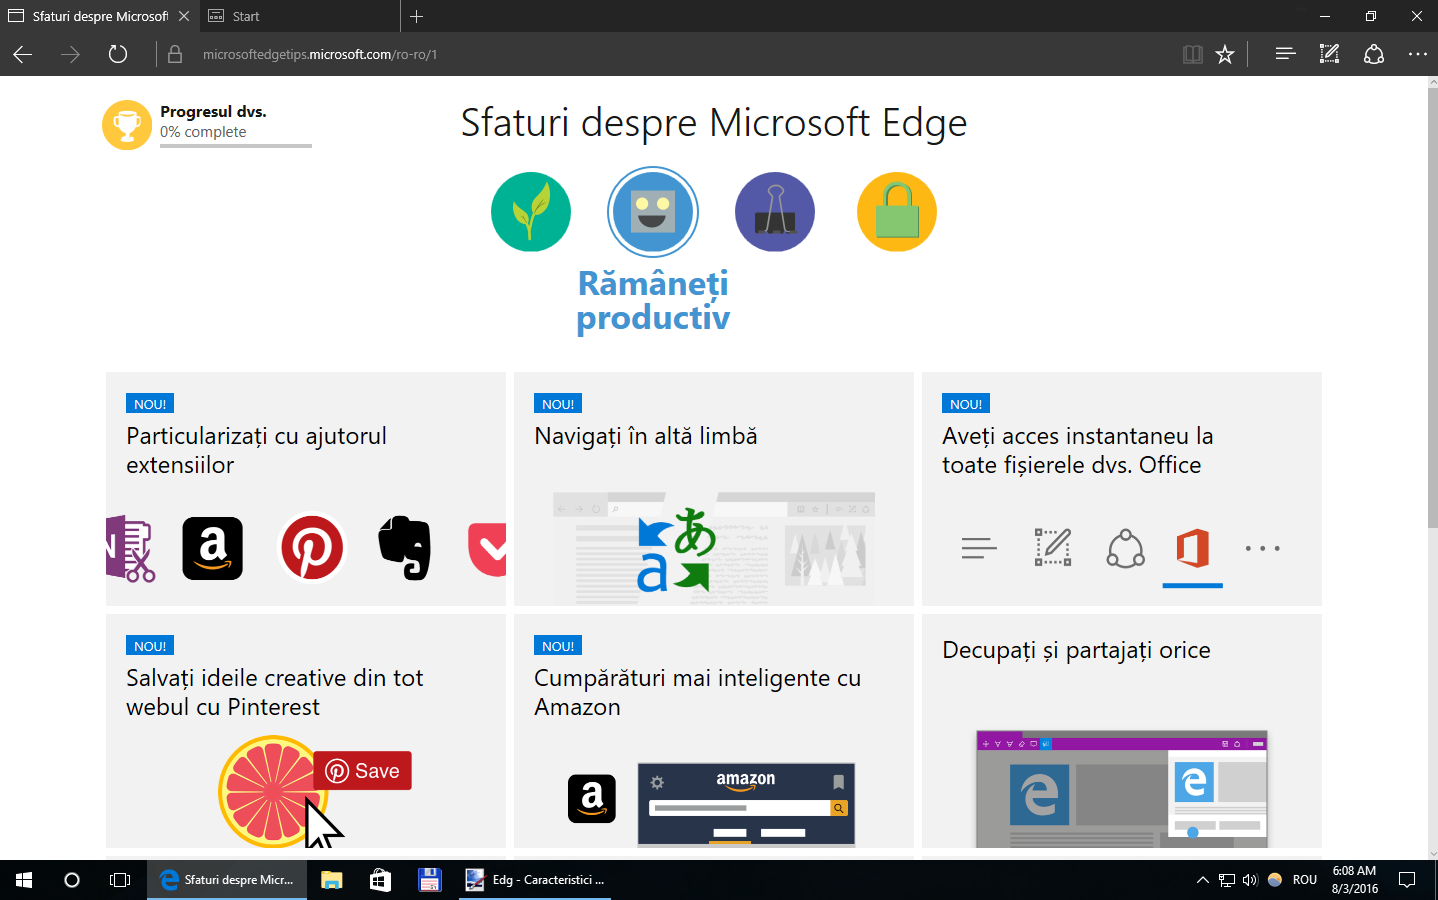1438x900 pixels.
Task: Click the ROU language indicator
Action: 1305,880
